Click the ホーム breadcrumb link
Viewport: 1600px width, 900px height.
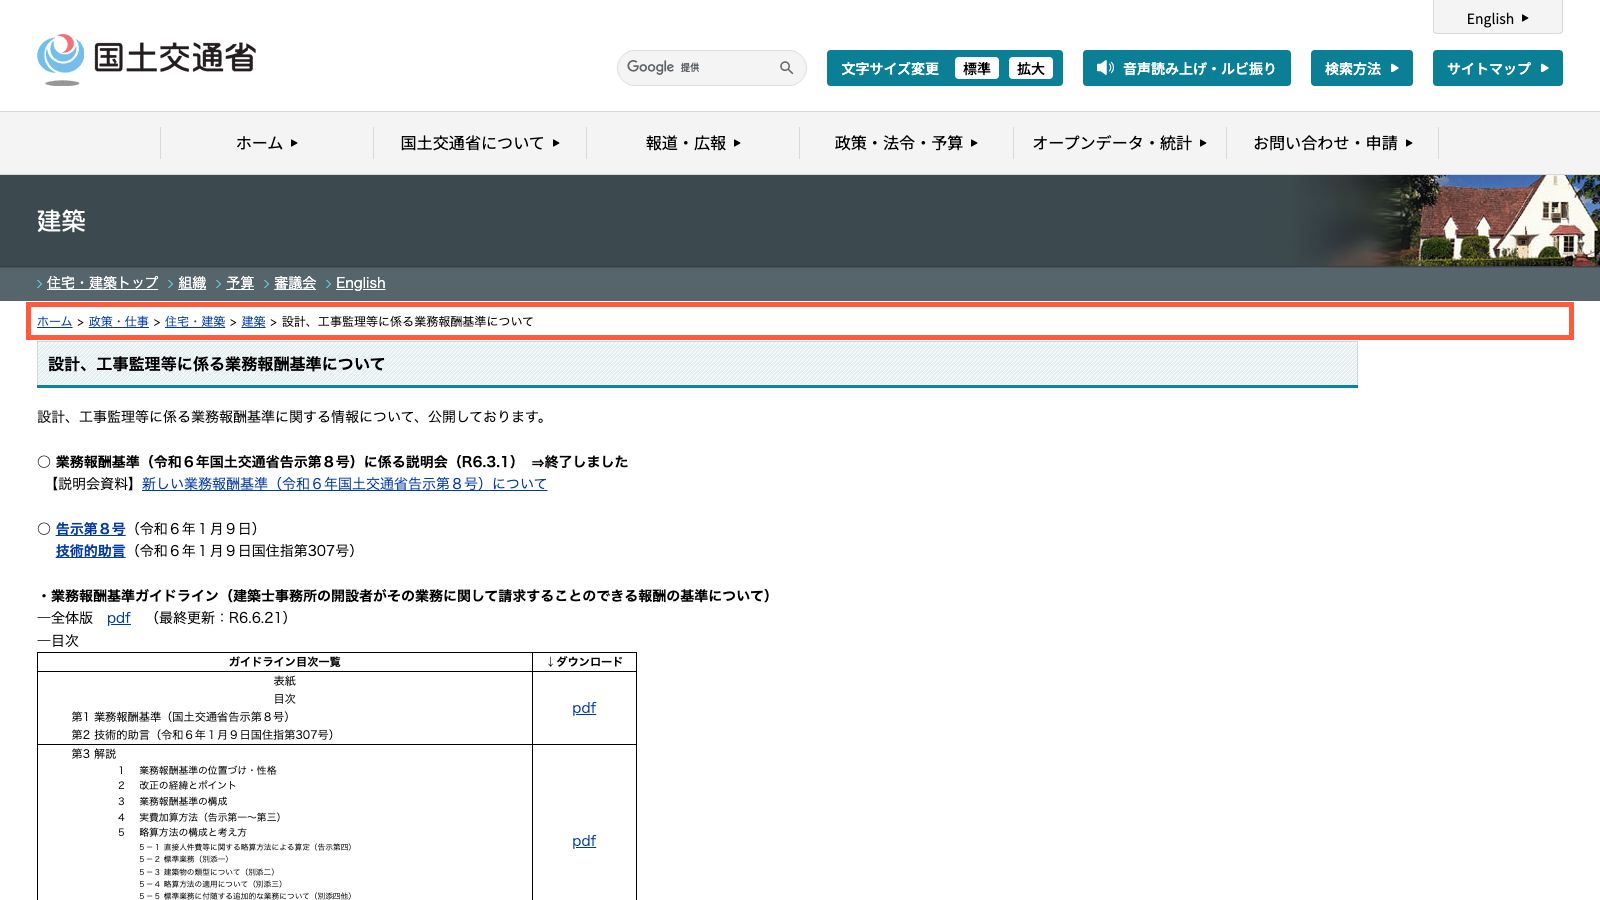coord(55,322)
